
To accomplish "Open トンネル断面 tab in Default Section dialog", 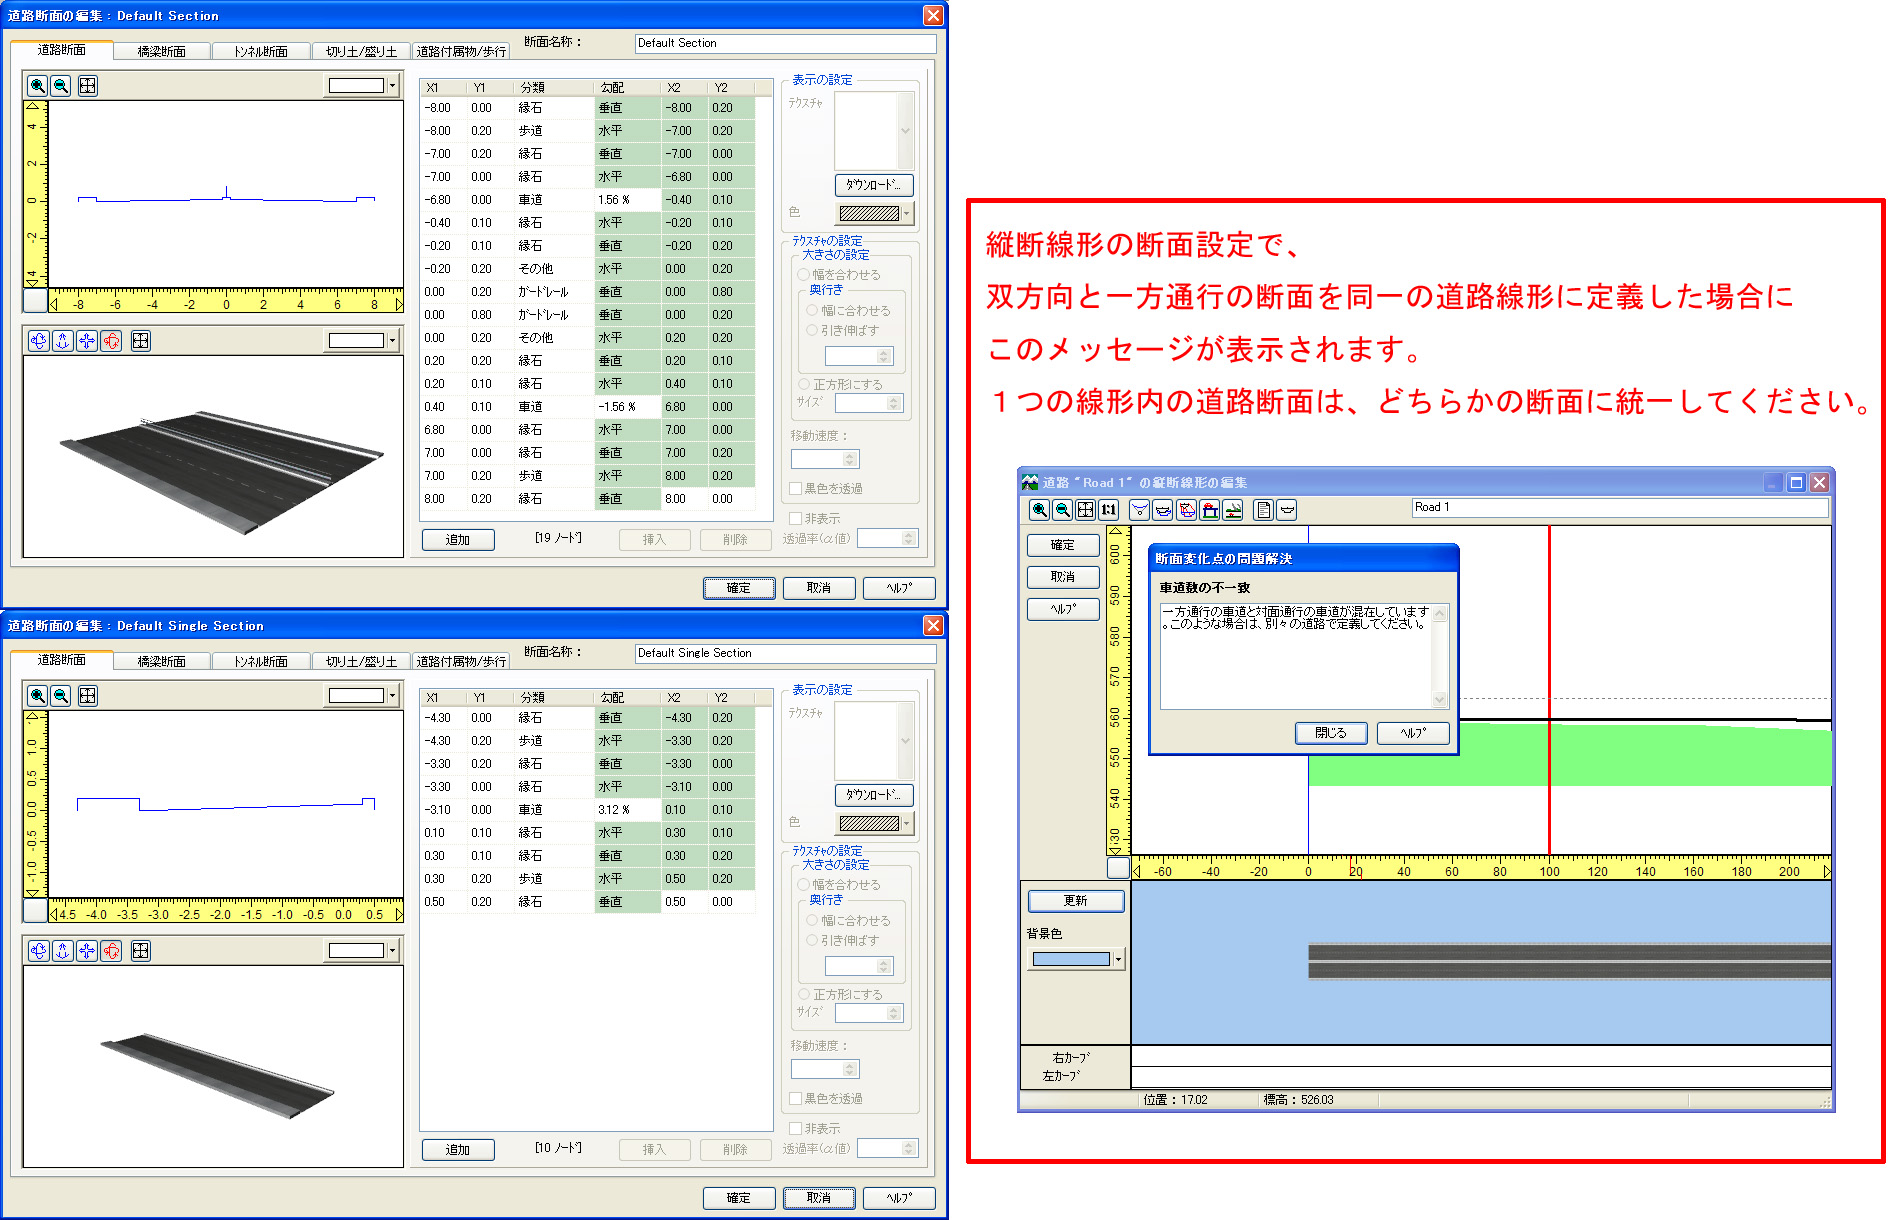I will pos(261,52).
